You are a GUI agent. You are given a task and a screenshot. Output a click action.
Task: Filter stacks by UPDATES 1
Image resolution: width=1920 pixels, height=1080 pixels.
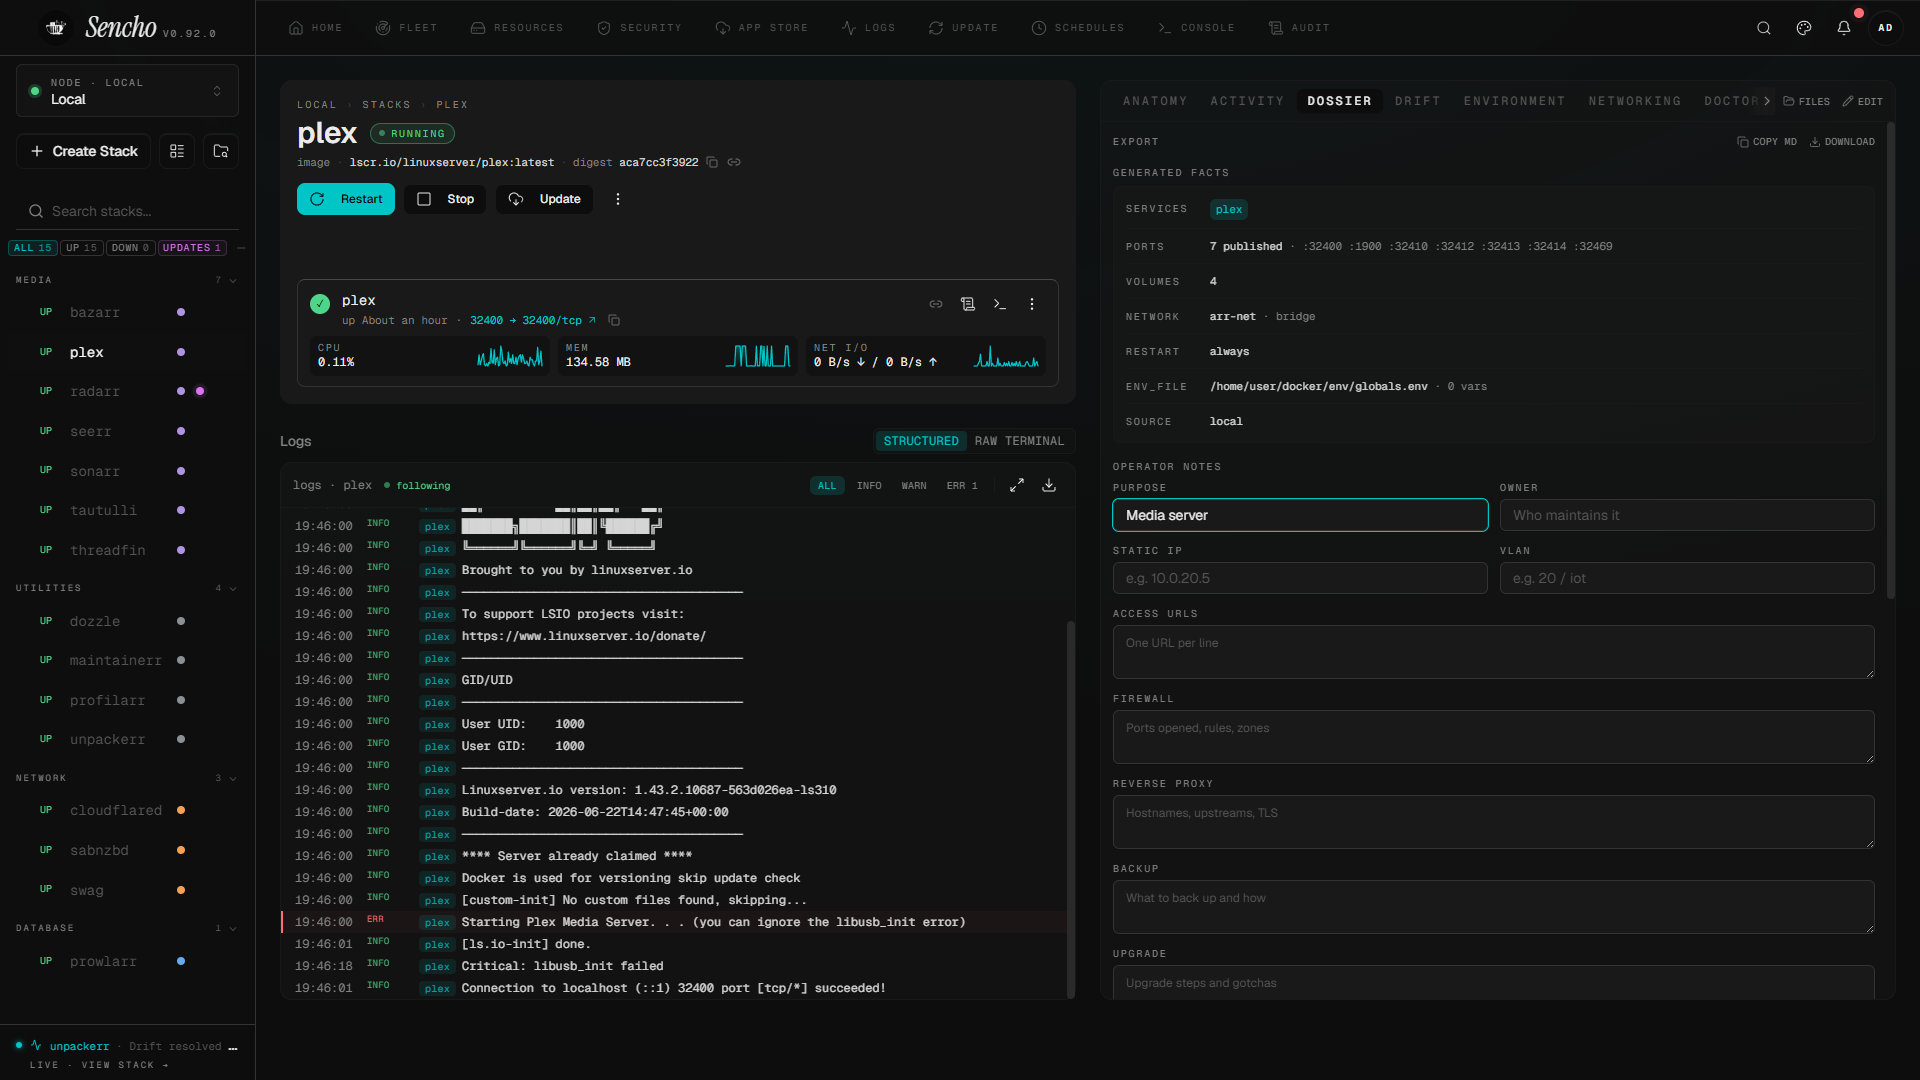point(192,248)
